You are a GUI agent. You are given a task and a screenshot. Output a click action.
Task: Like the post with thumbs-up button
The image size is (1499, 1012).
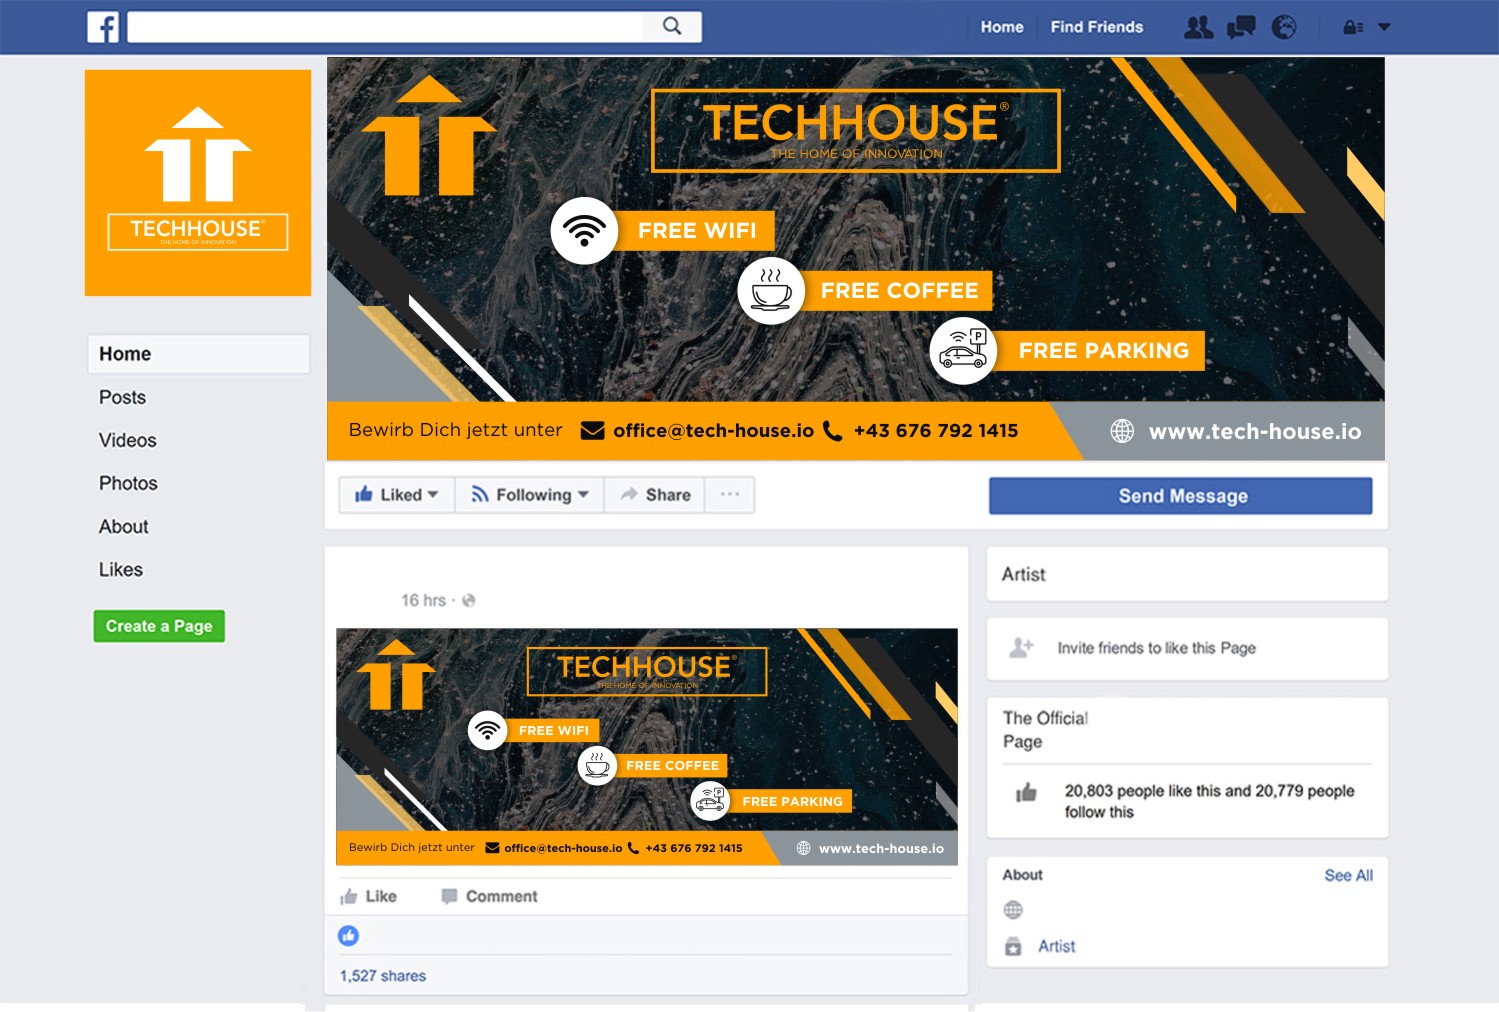click(369, 896)
